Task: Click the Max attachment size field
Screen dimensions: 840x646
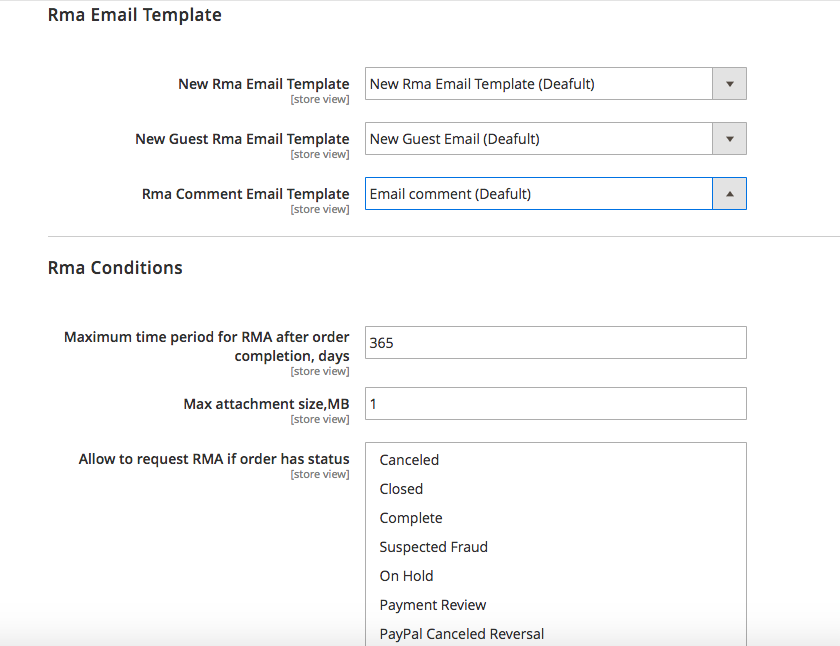Action: coord(556,404)
